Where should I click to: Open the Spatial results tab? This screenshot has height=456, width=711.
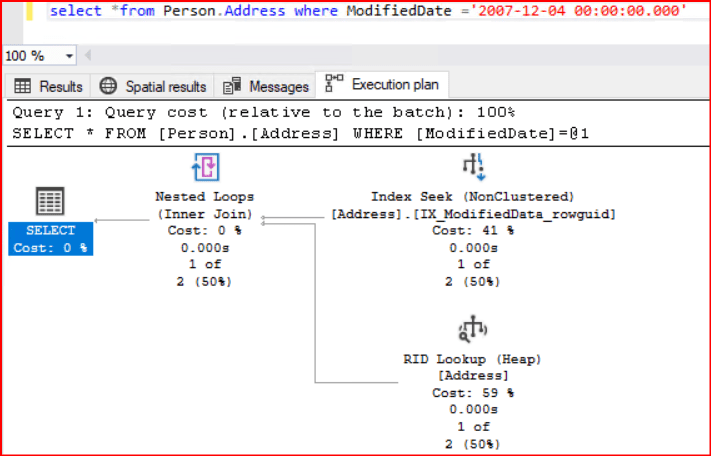[x=154, y=86]
